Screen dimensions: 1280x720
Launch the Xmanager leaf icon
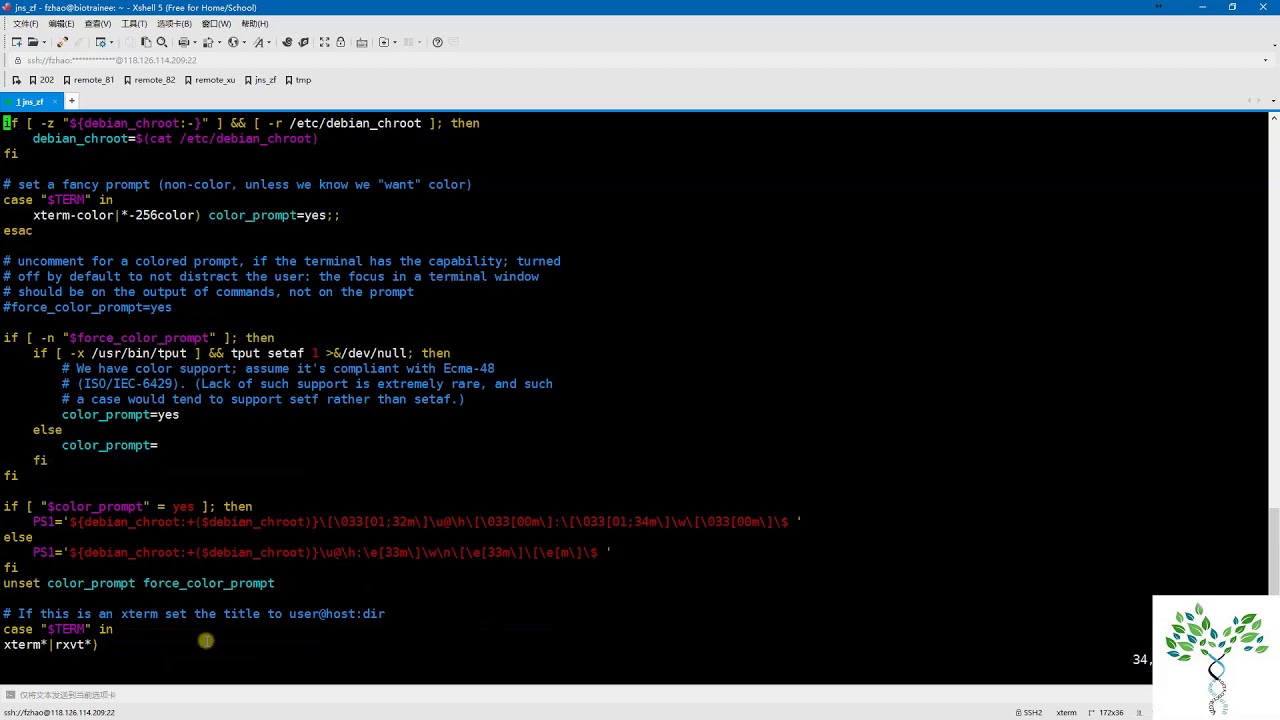click(303, 42)
